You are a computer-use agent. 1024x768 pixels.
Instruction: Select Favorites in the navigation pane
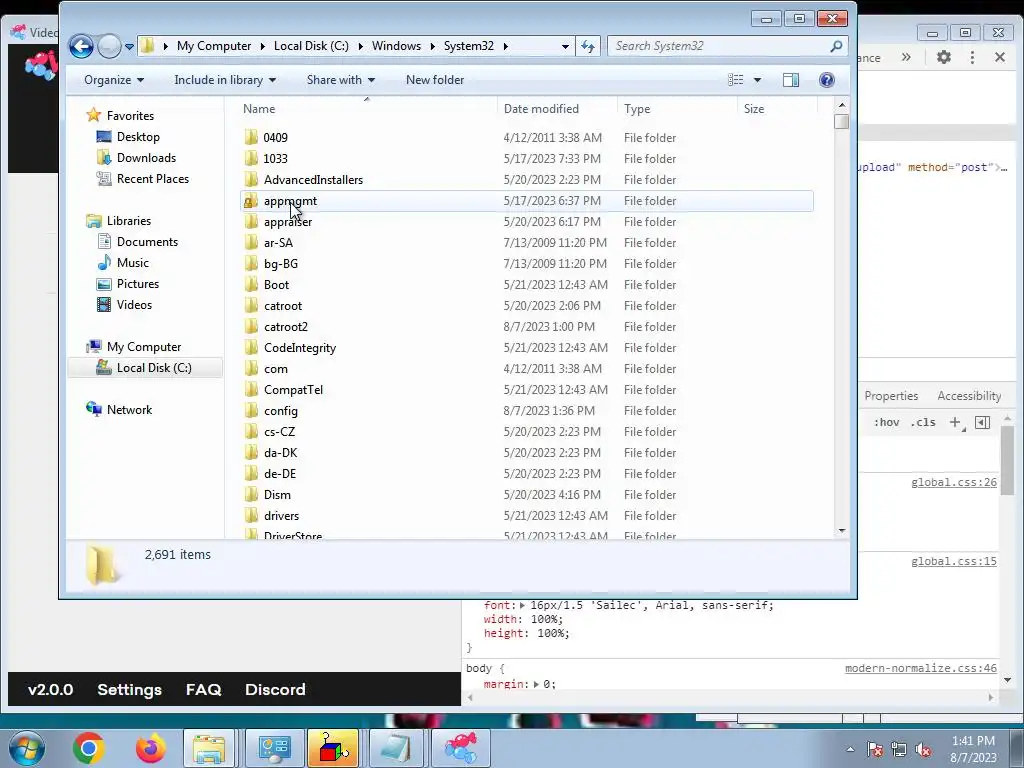[x=130, y=116]
